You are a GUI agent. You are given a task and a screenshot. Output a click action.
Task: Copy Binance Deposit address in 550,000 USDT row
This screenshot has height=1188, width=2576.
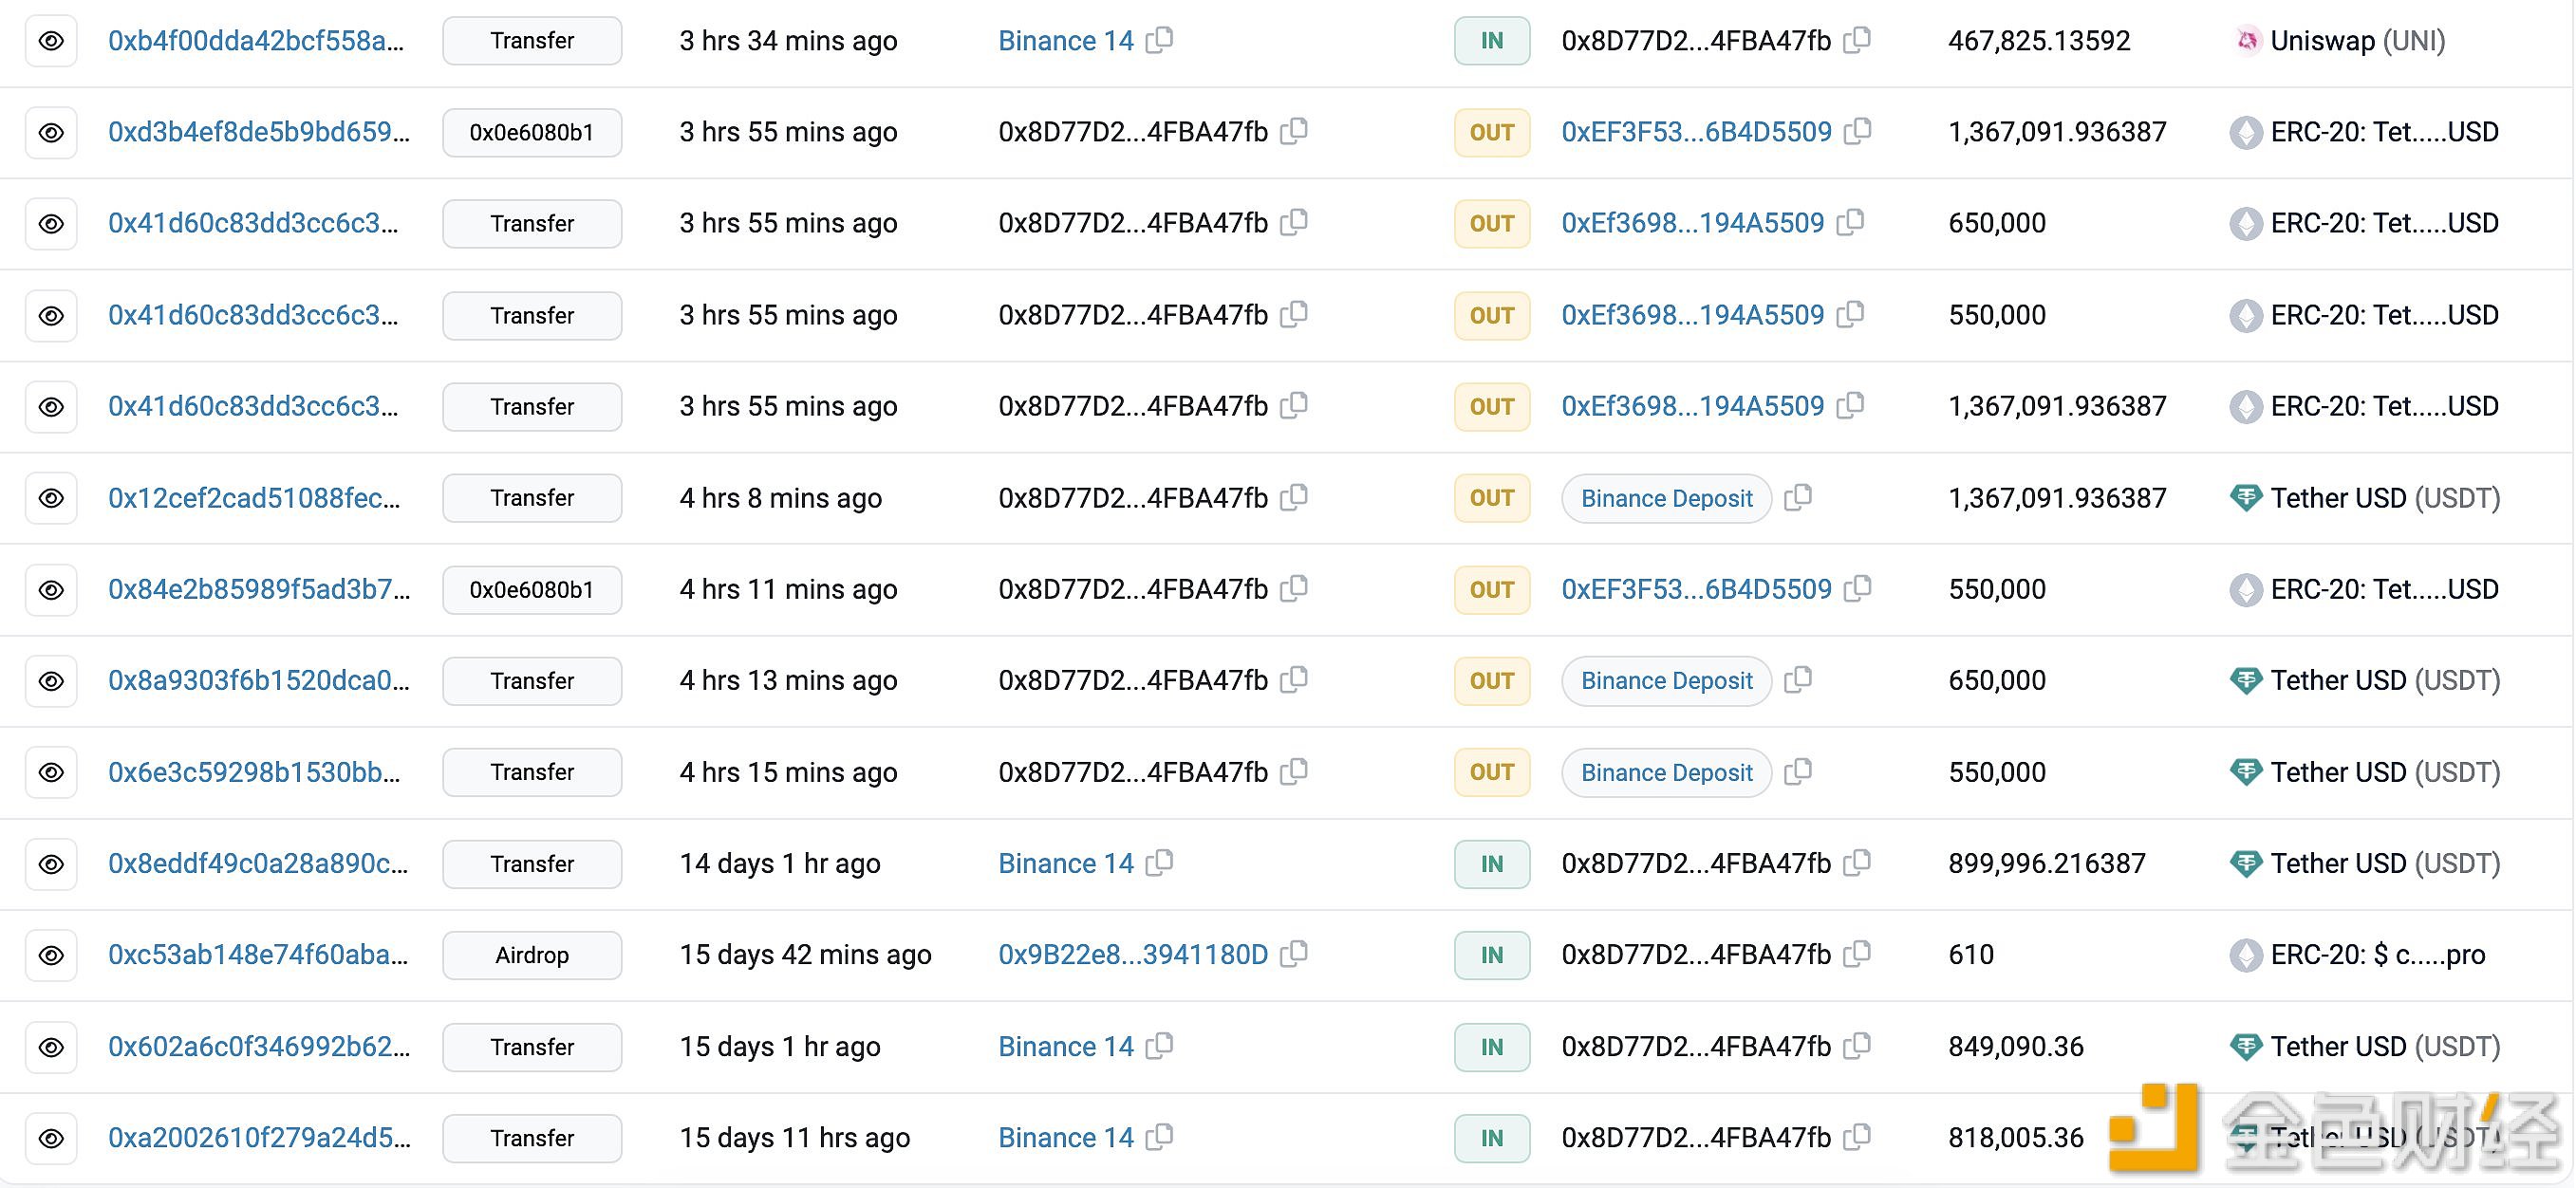tap(1798, 771)
